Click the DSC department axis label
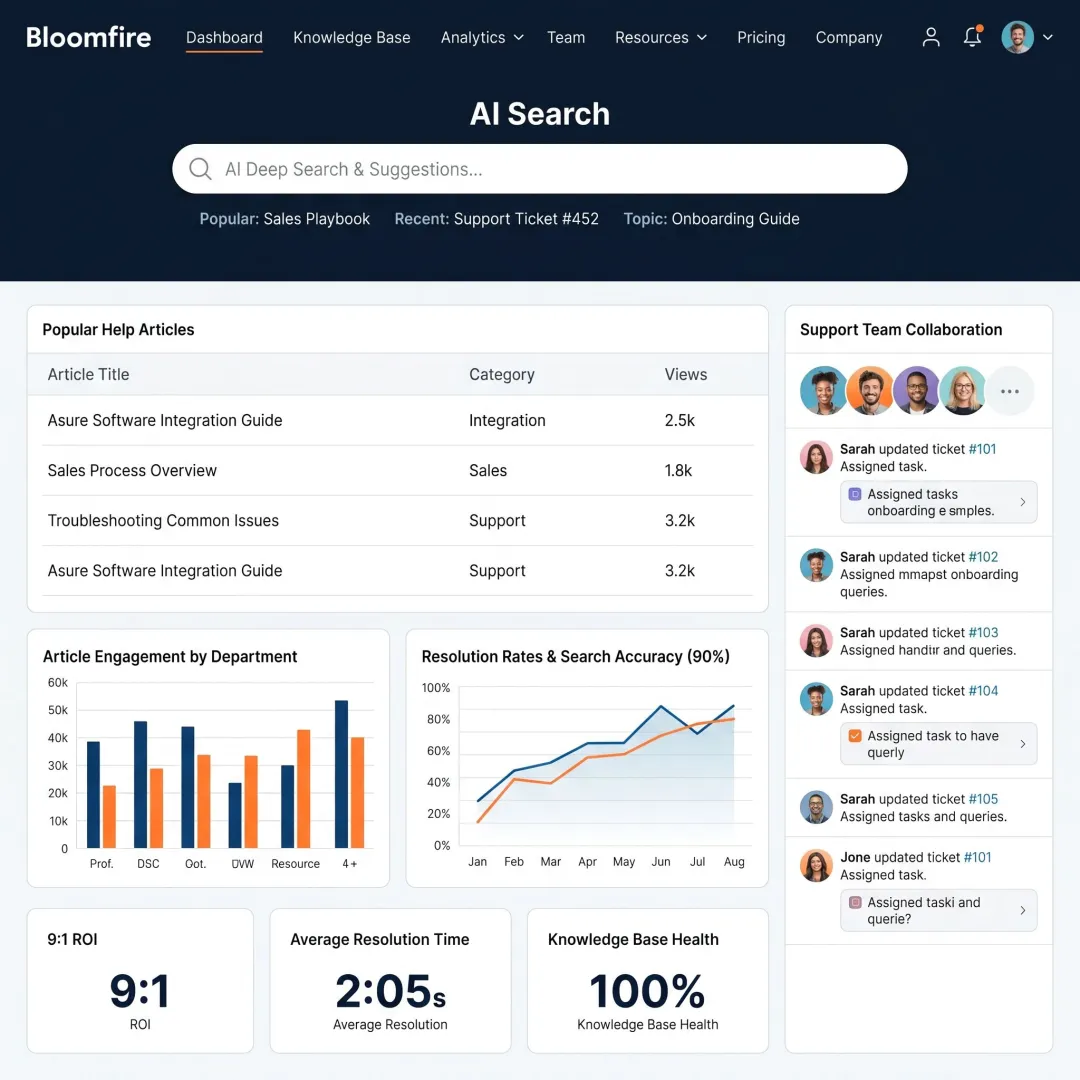The image size is (1080, 1080). pos(148,864)
